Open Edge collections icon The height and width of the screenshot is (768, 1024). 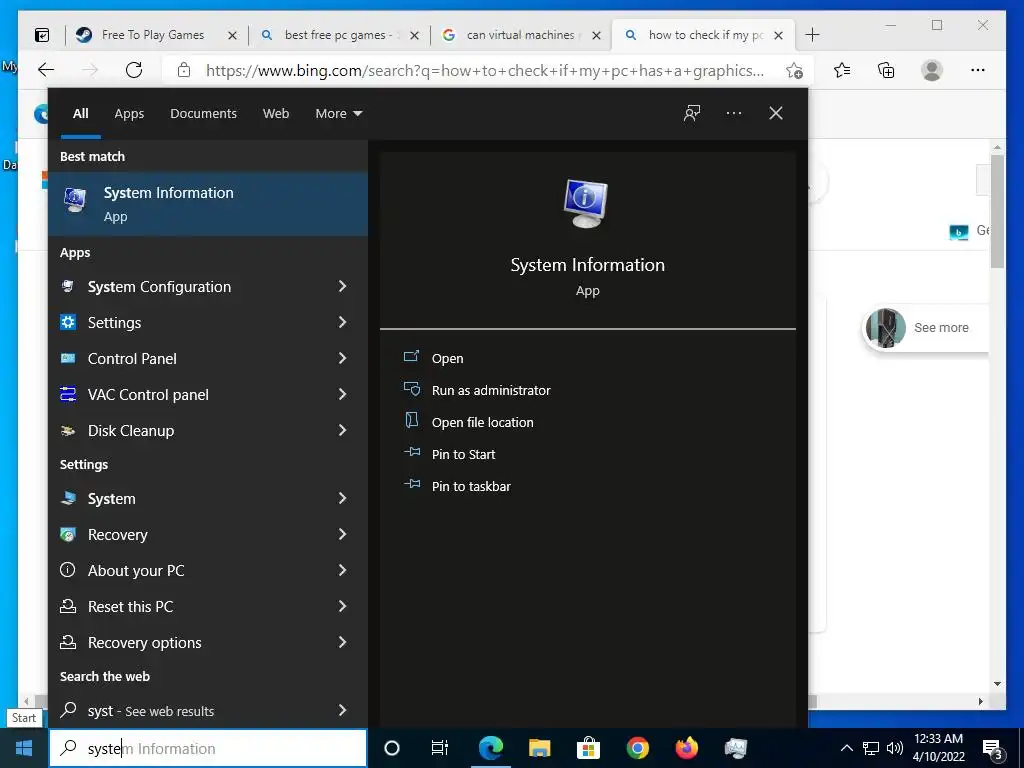(x=886, y=70)
